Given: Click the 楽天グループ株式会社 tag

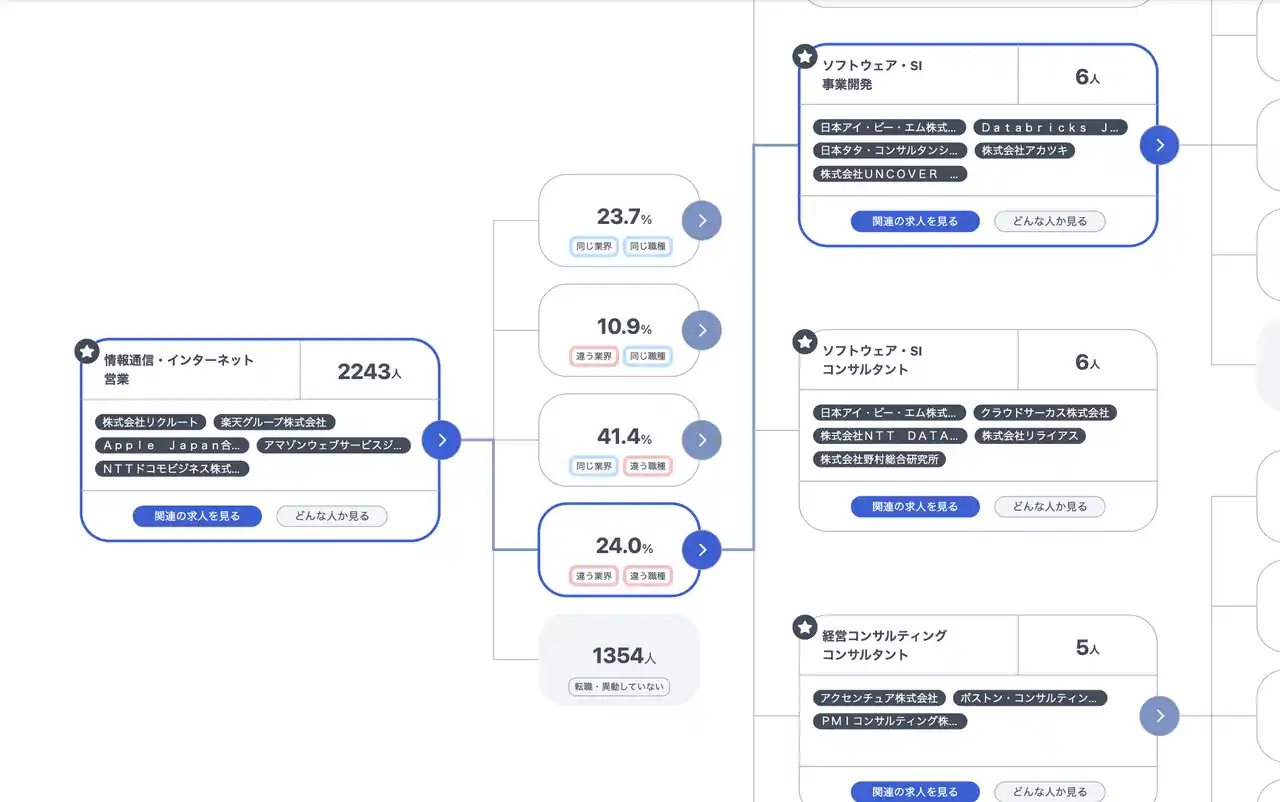Looking at the screenshot, I should pos(274,423).
